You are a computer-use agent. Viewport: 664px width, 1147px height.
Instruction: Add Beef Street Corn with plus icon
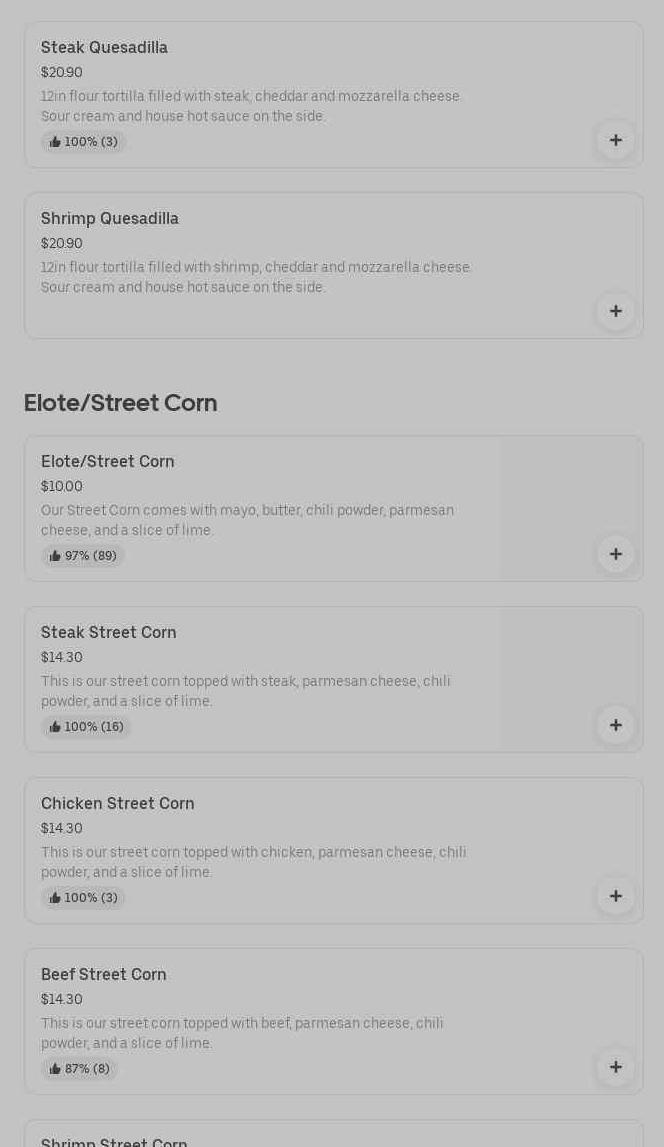615,1067
